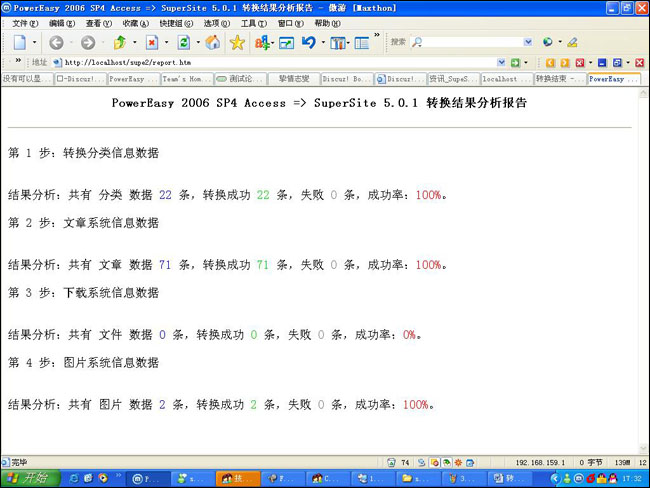Screen dimensions: 650x488
Task: Click the orange next-tab arrow icon
Action: [565, 63]
